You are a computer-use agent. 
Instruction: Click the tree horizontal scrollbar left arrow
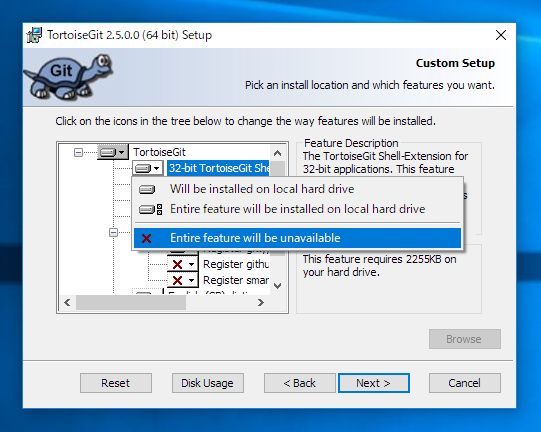point(68,303)
